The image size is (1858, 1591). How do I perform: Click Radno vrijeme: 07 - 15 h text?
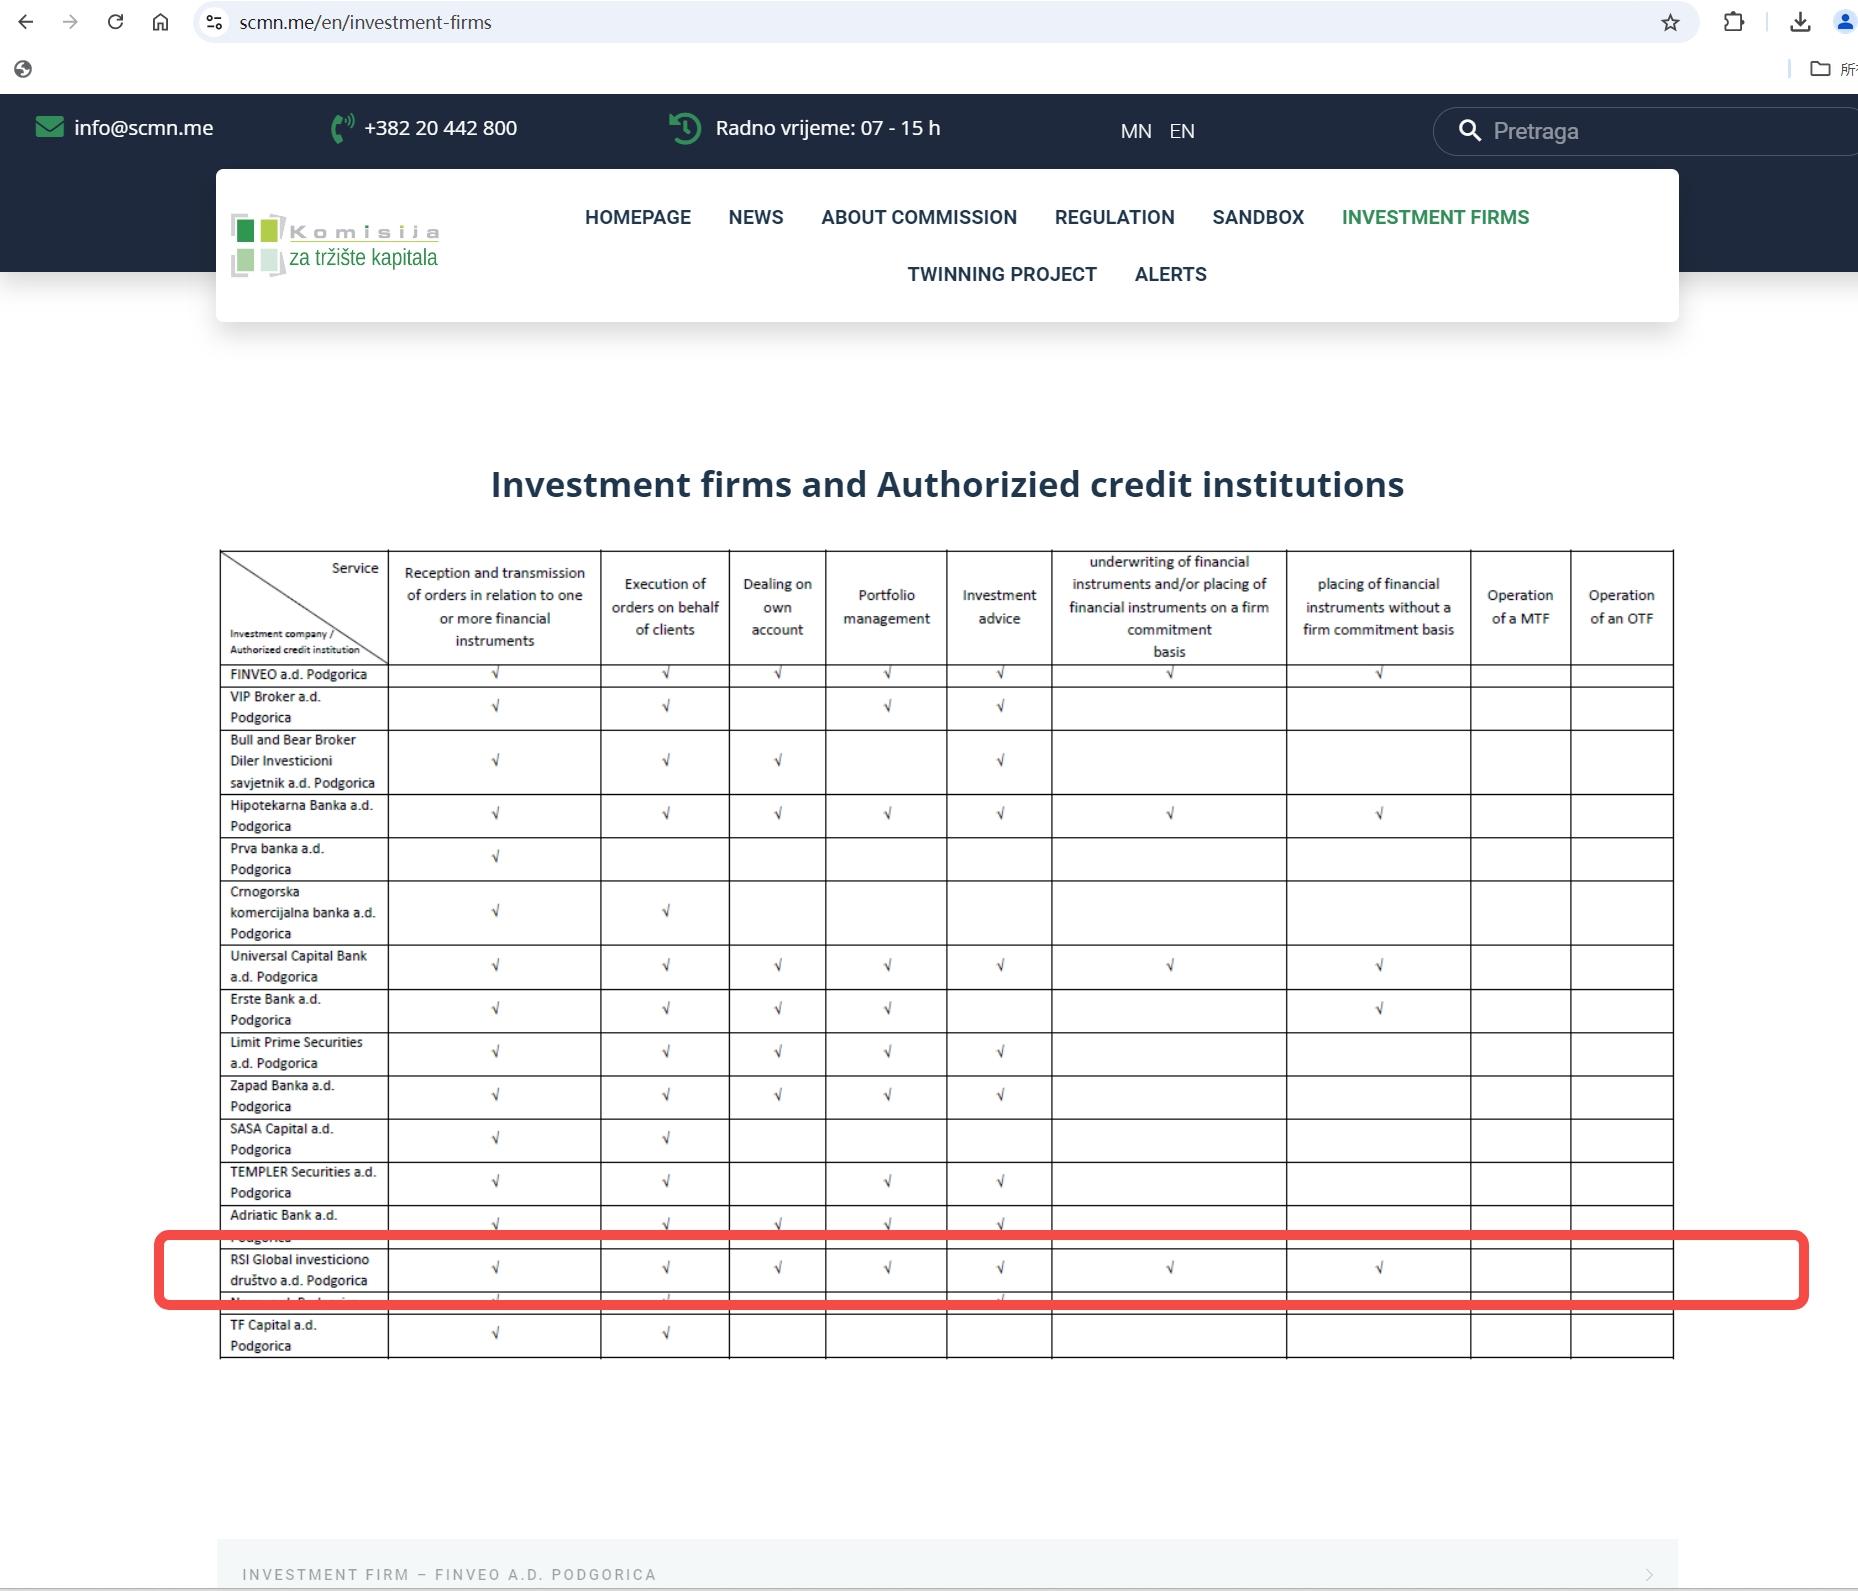[827, 128]
